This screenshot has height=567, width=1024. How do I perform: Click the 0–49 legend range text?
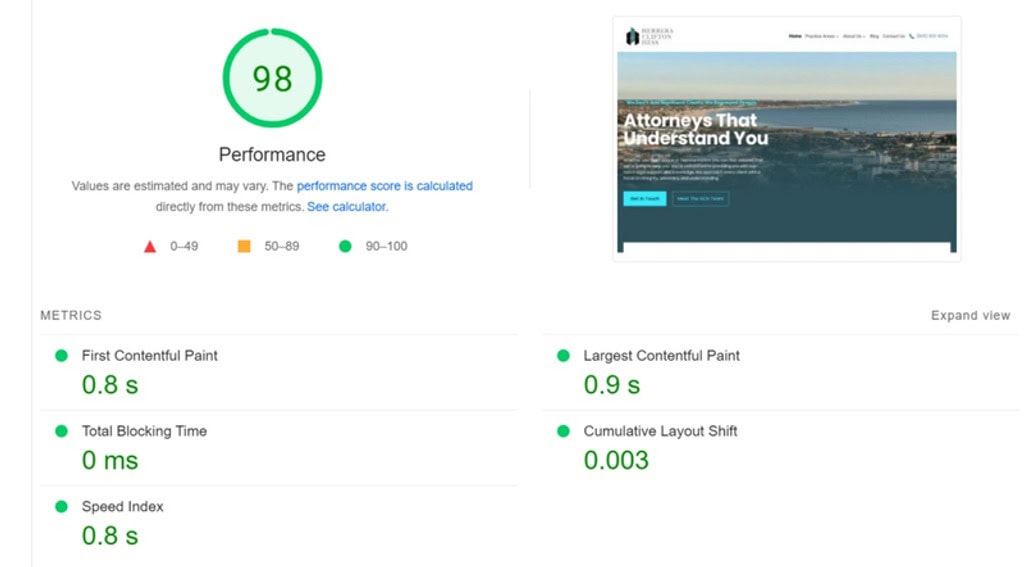click(x=184, y=246)
